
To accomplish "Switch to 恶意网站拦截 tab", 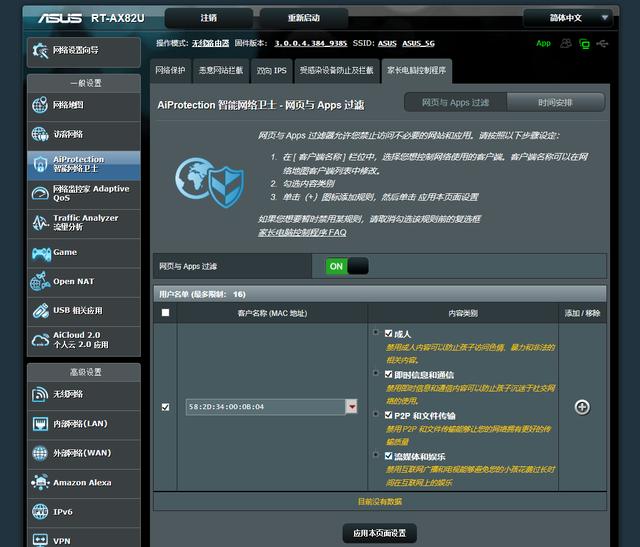I will (x=221, y=71).
